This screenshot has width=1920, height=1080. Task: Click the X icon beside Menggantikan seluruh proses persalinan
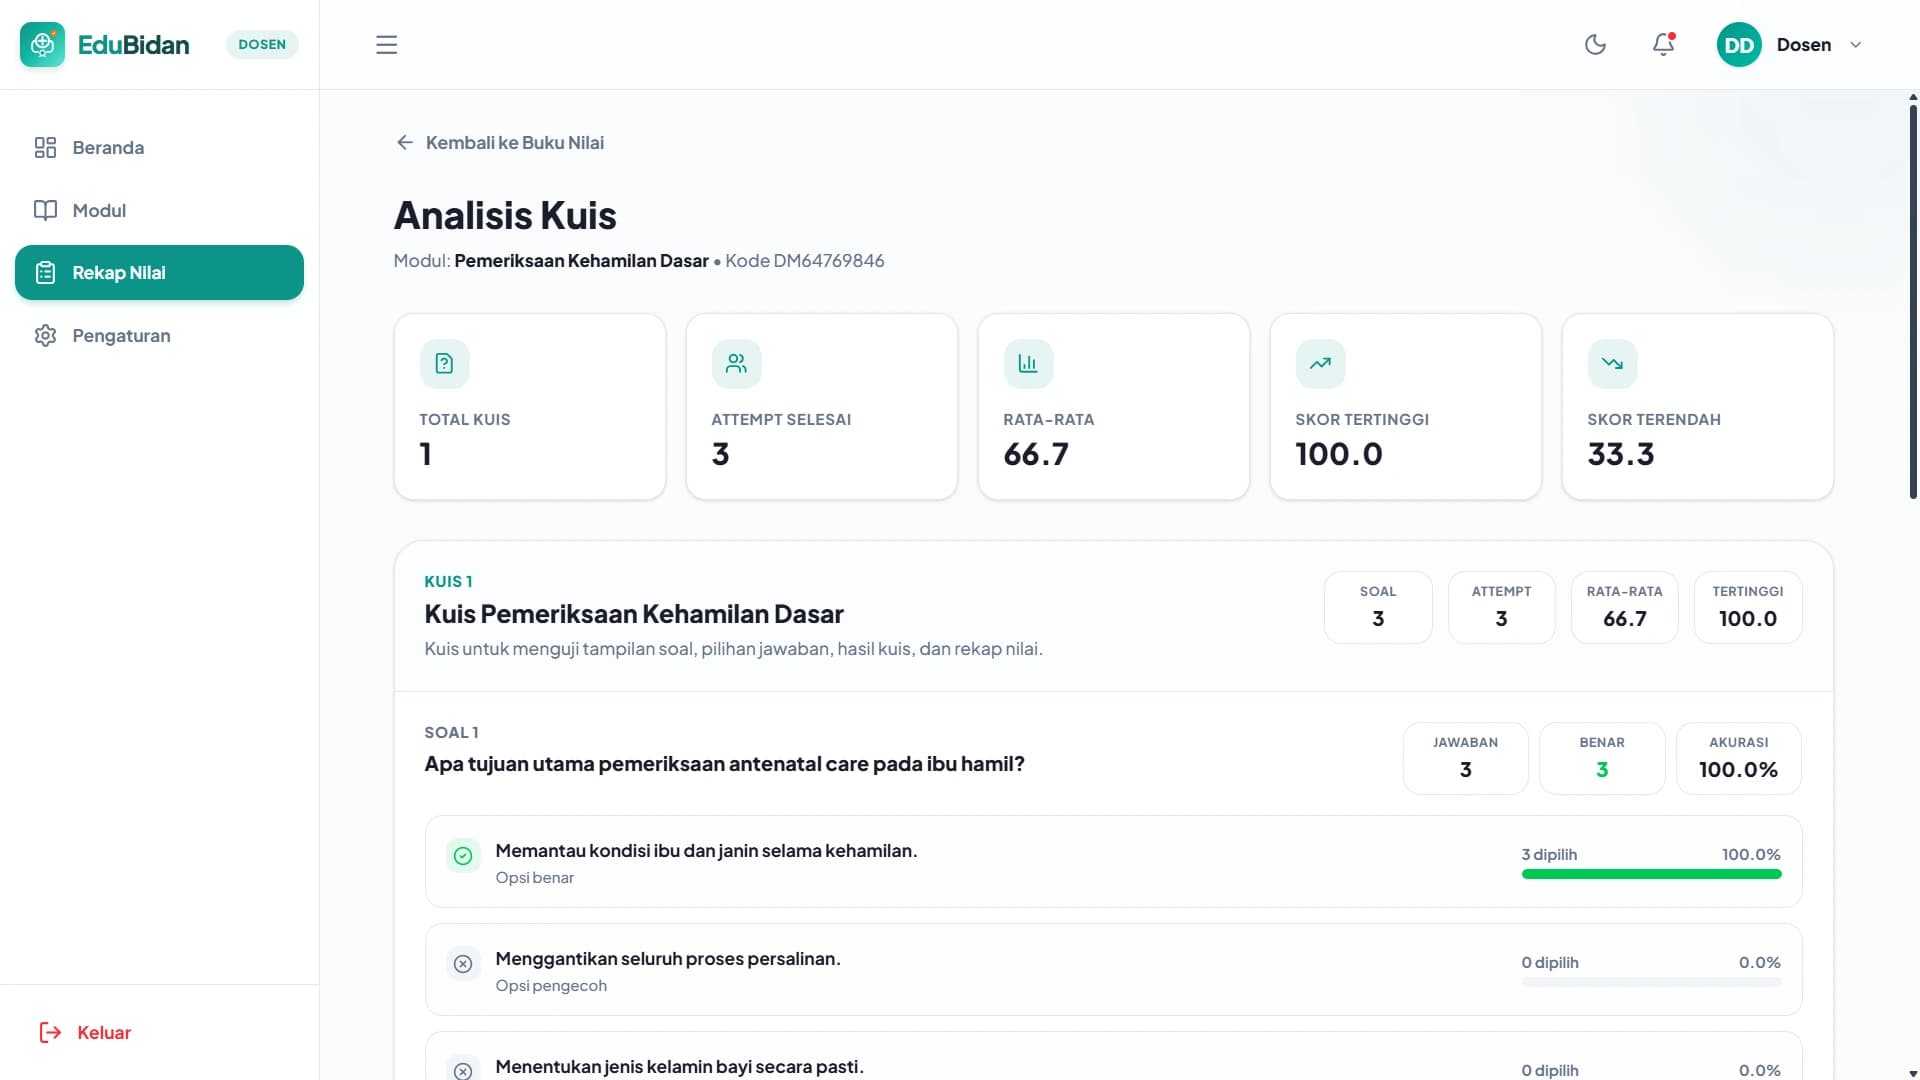tap(463, 964)
